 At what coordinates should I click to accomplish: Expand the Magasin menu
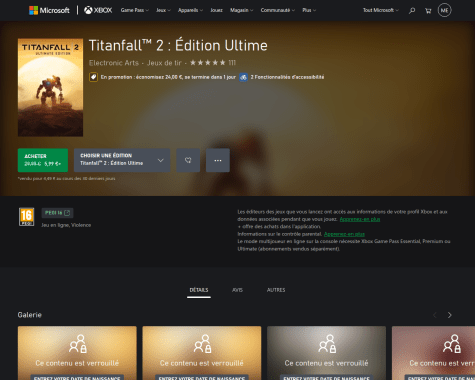[241, 10]
